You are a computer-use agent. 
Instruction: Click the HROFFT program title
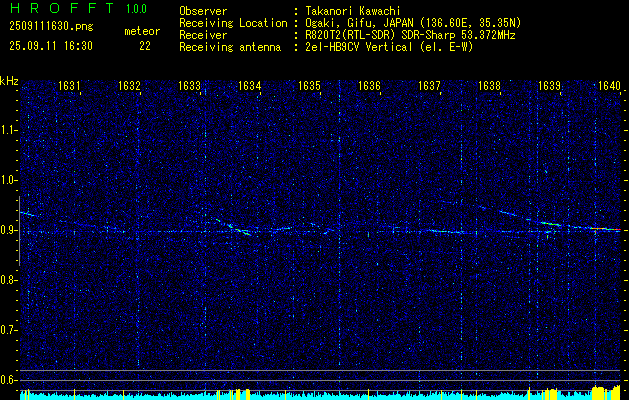click(62, 8)
